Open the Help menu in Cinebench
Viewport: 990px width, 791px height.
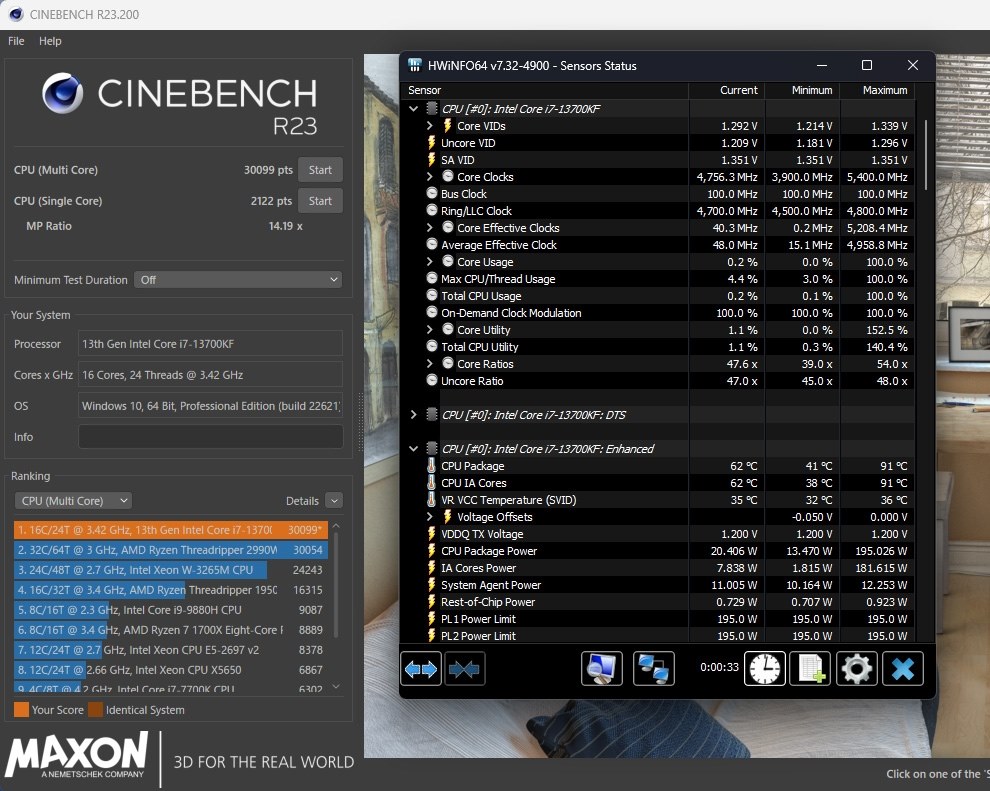50,41
